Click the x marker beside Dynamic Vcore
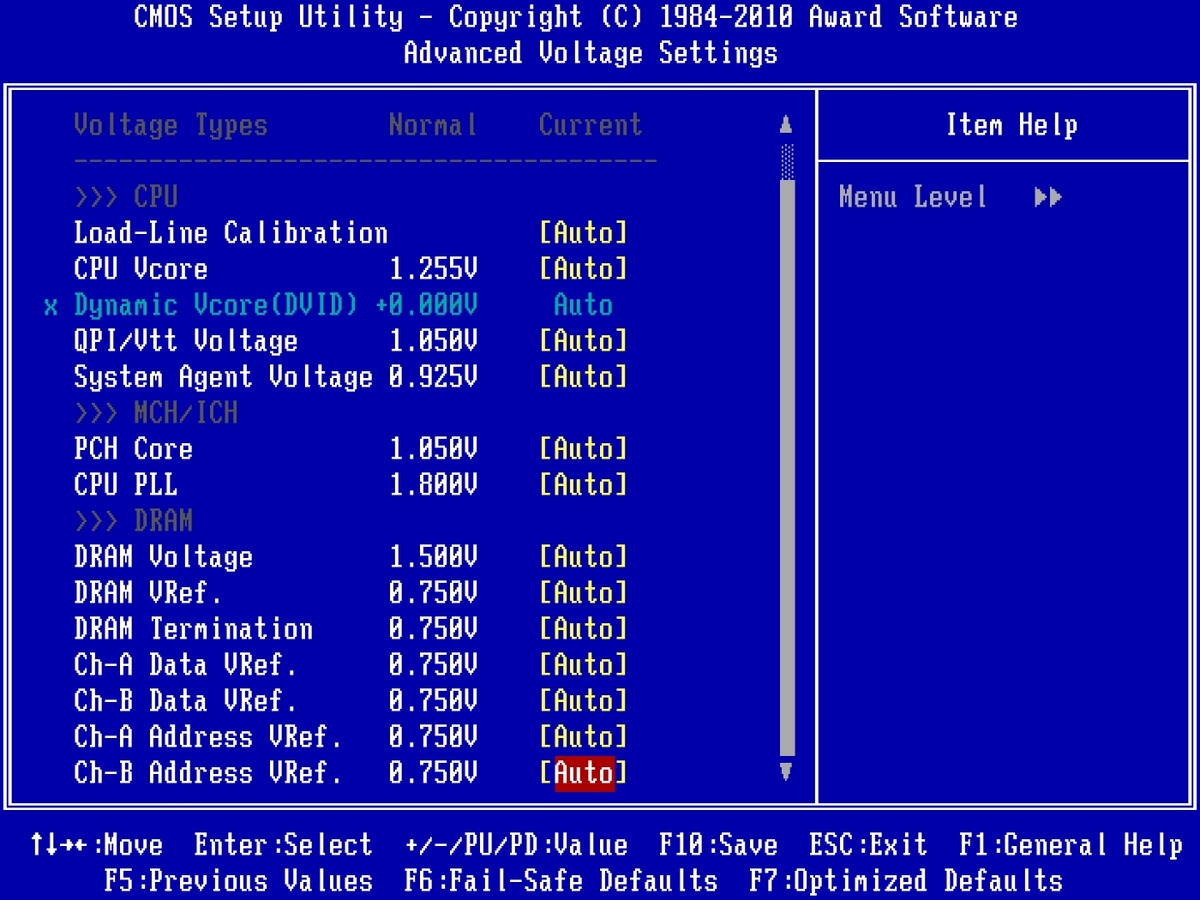1200x900 pixels. tap(51, 306)
